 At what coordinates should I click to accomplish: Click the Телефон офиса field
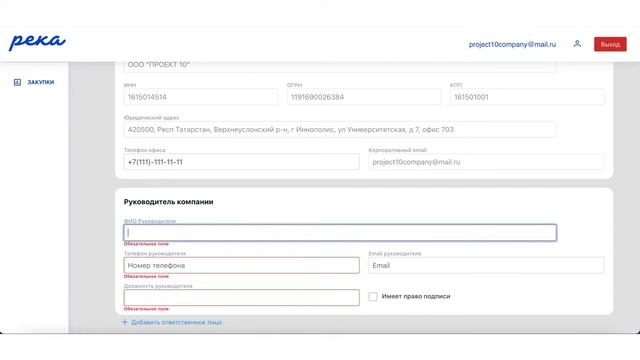click(242, 162)
